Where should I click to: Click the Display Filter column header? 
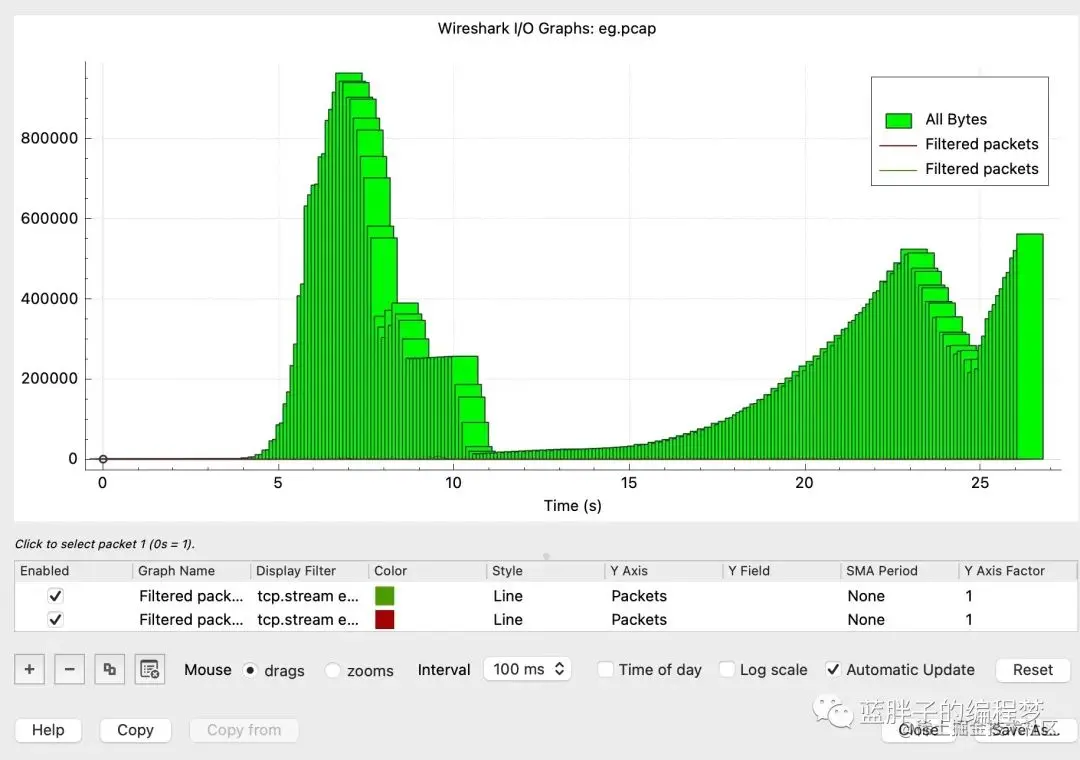pyautogui.click(x=310, y=571)
